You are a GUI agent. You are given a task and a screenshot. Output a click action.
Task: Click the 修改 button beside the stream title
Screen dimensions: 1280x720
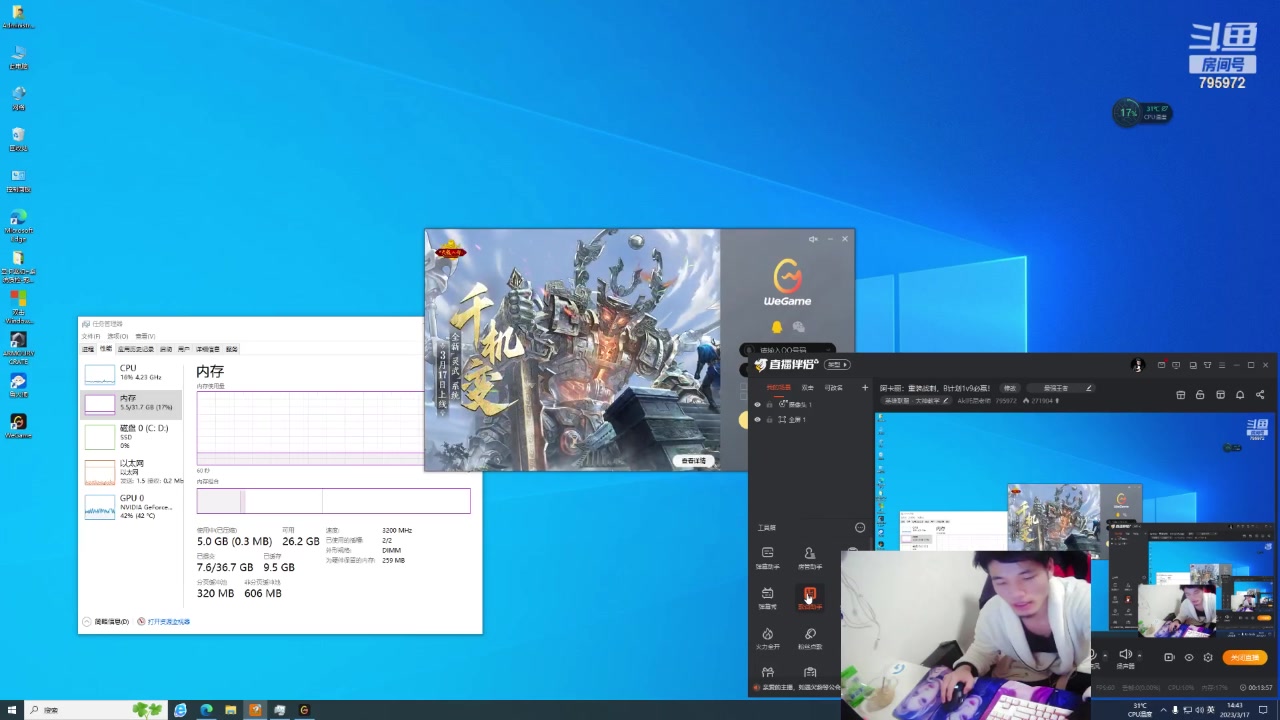pyautogui.click(x=1009, y=388)
